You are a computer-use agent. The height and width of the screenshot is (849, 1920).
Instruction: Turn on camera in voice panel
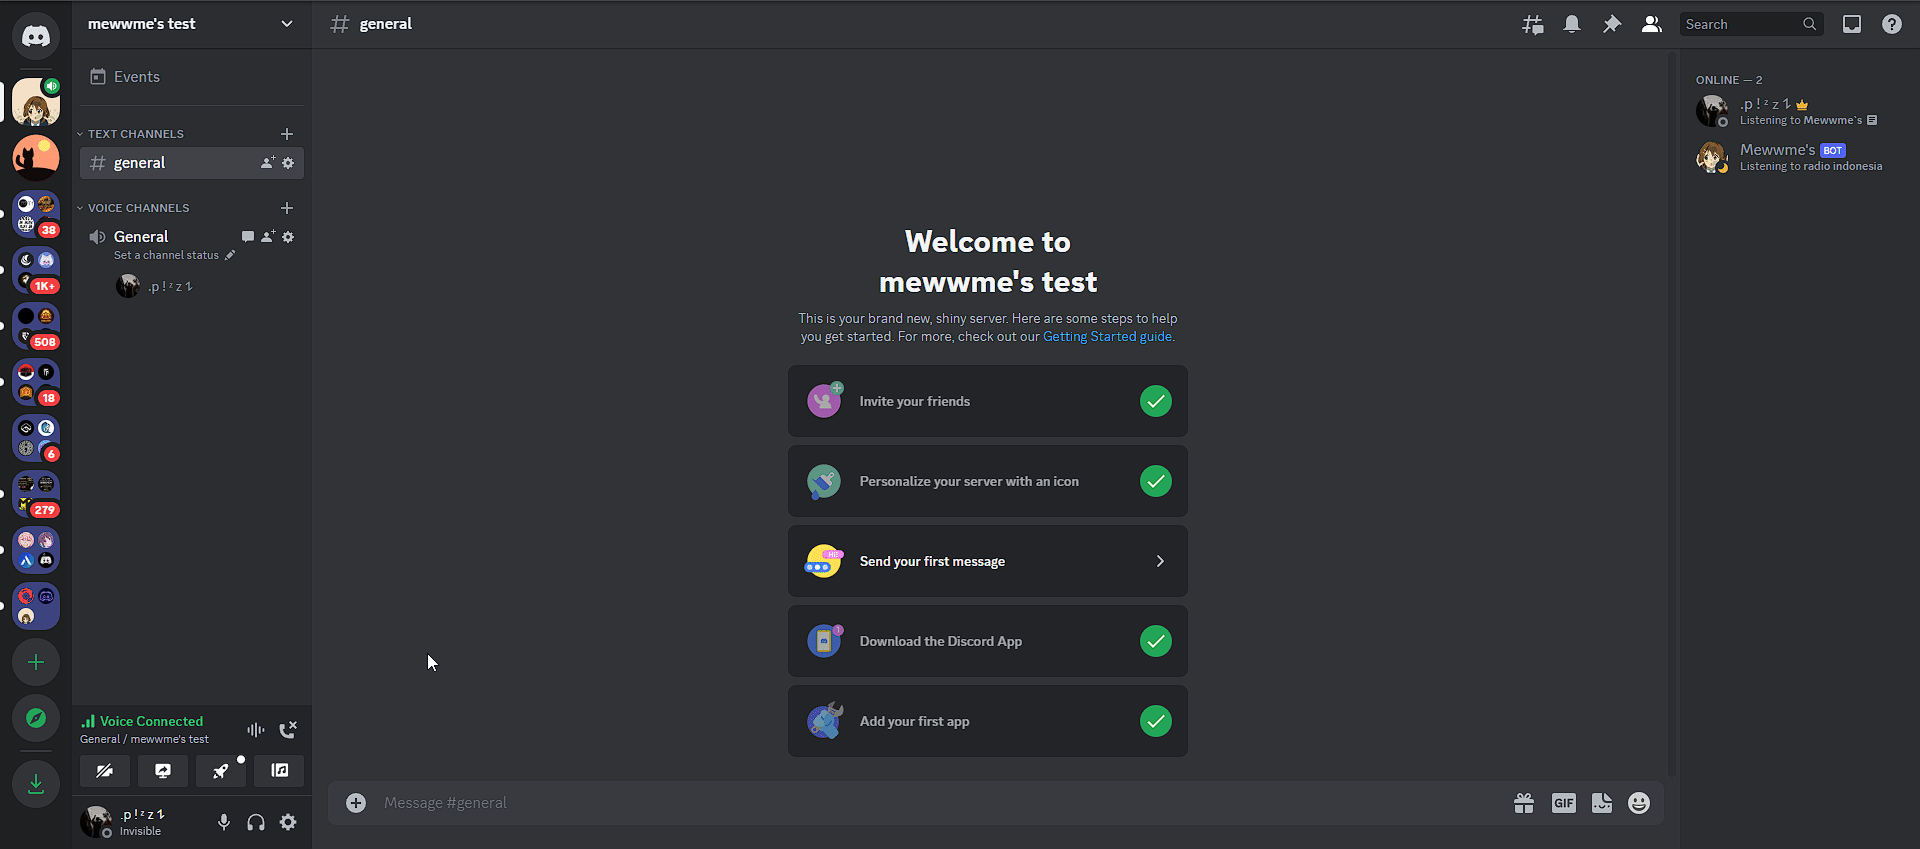coord(105,771)
